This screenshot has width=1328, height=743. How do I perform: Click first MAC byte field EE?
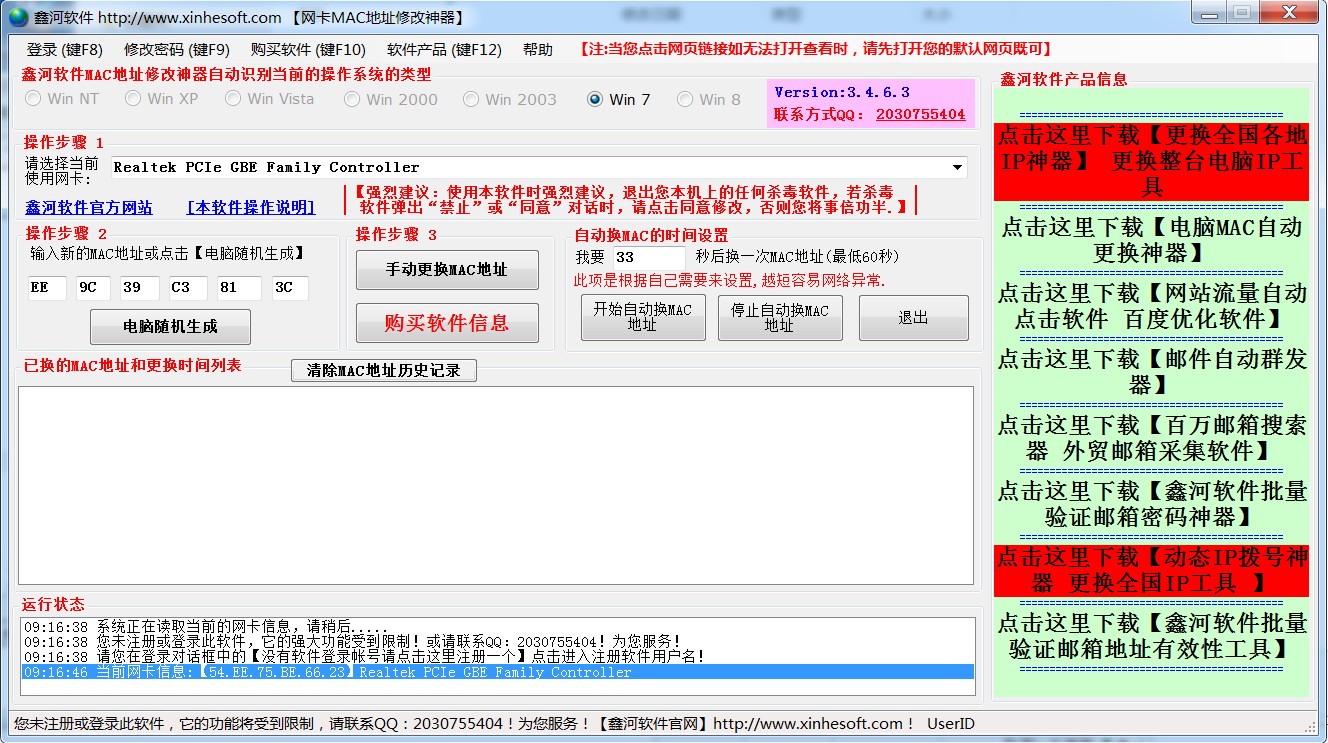[x=47, y=288]
